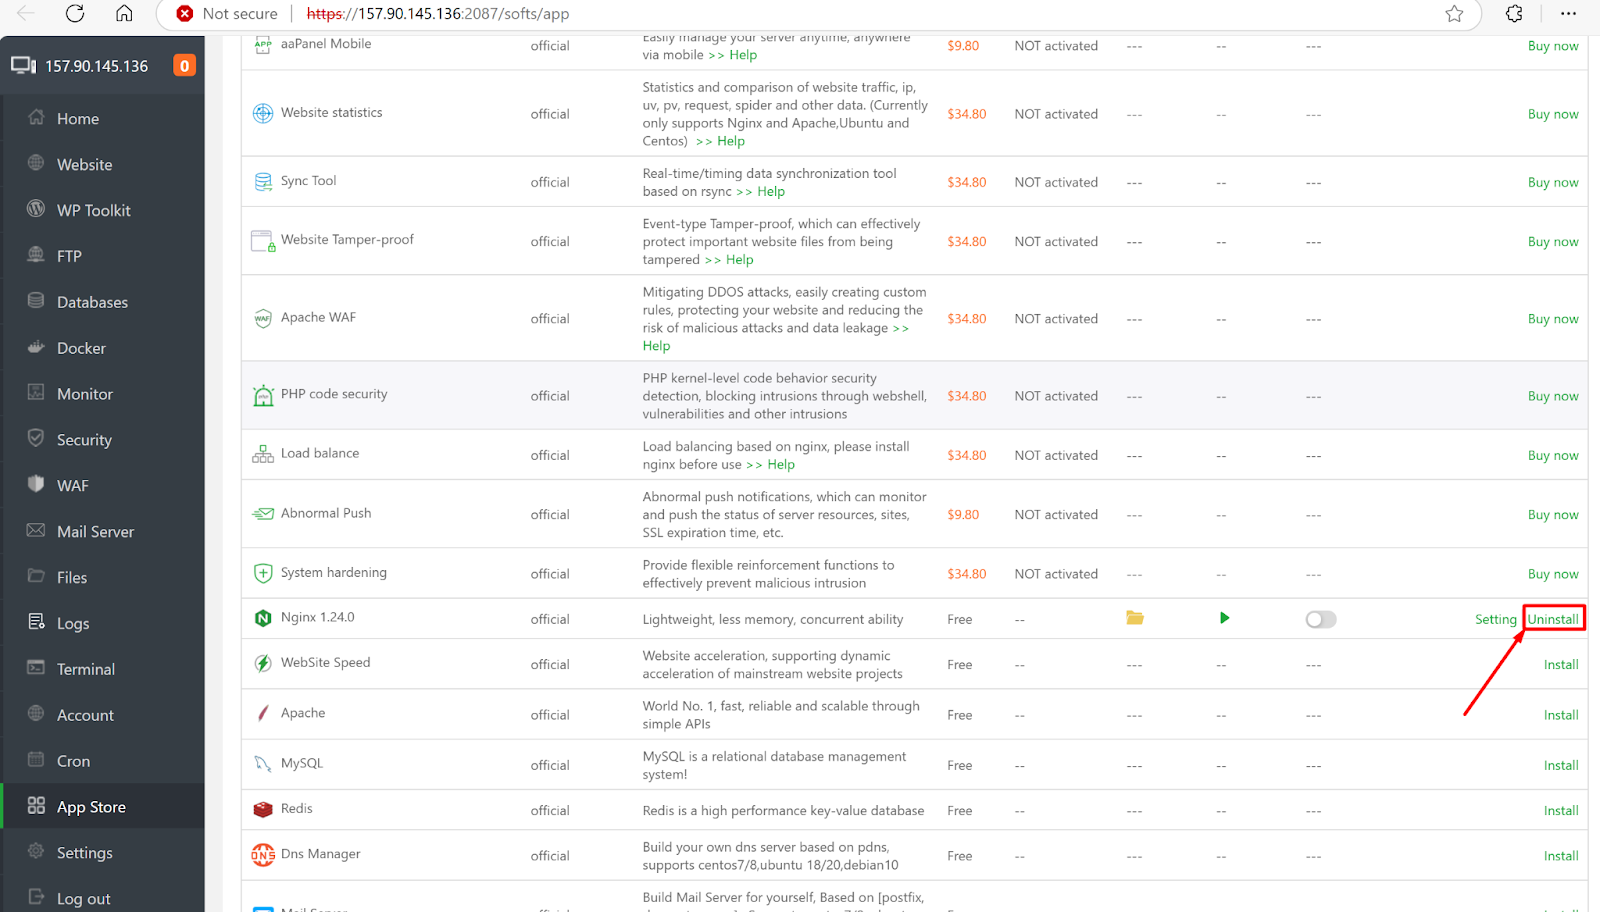The width and height of the screenshot is (1600, 912).
Task: Open Setting for Nginx
Action: tap(1495, 619)
